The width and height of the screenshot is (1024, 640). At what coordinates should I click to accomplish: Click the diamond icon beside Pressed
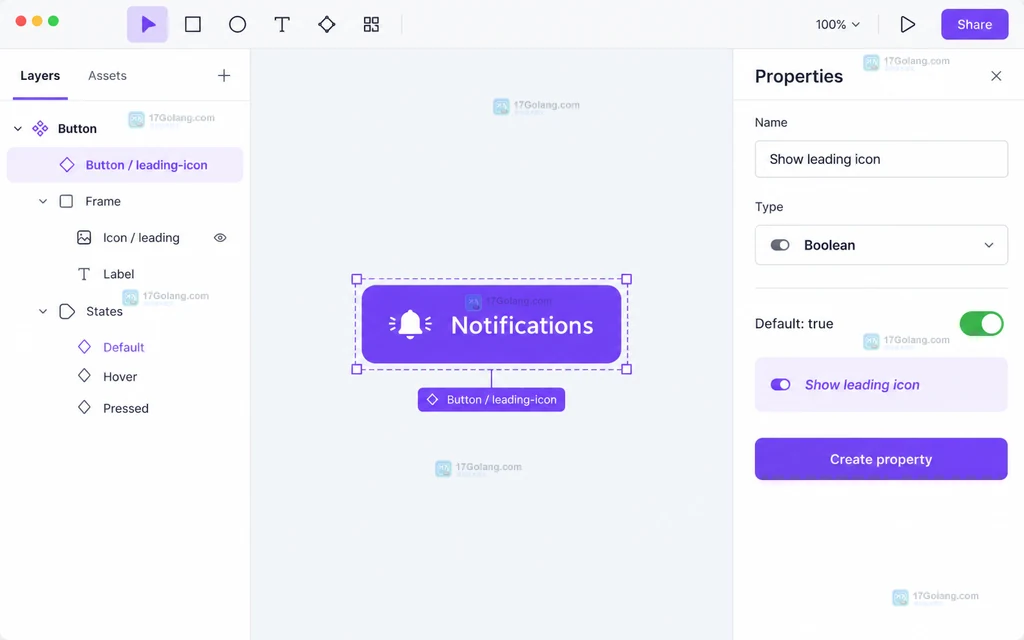click(84, 408)
